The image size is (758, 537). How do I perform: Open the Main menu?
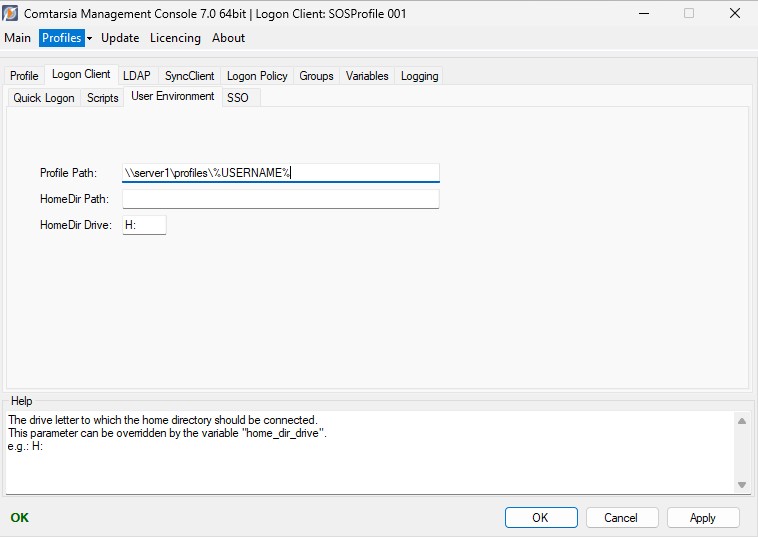pyautogui.click(x=18, y=38)
